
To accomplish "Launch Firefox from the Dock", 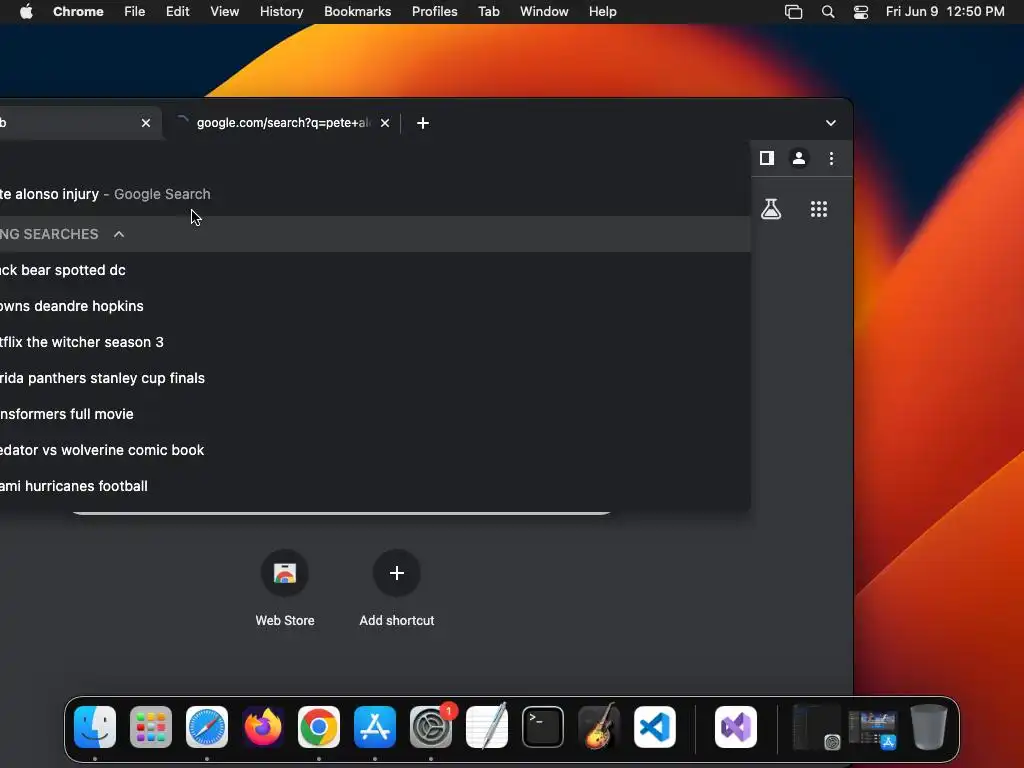I will (263, 727).
